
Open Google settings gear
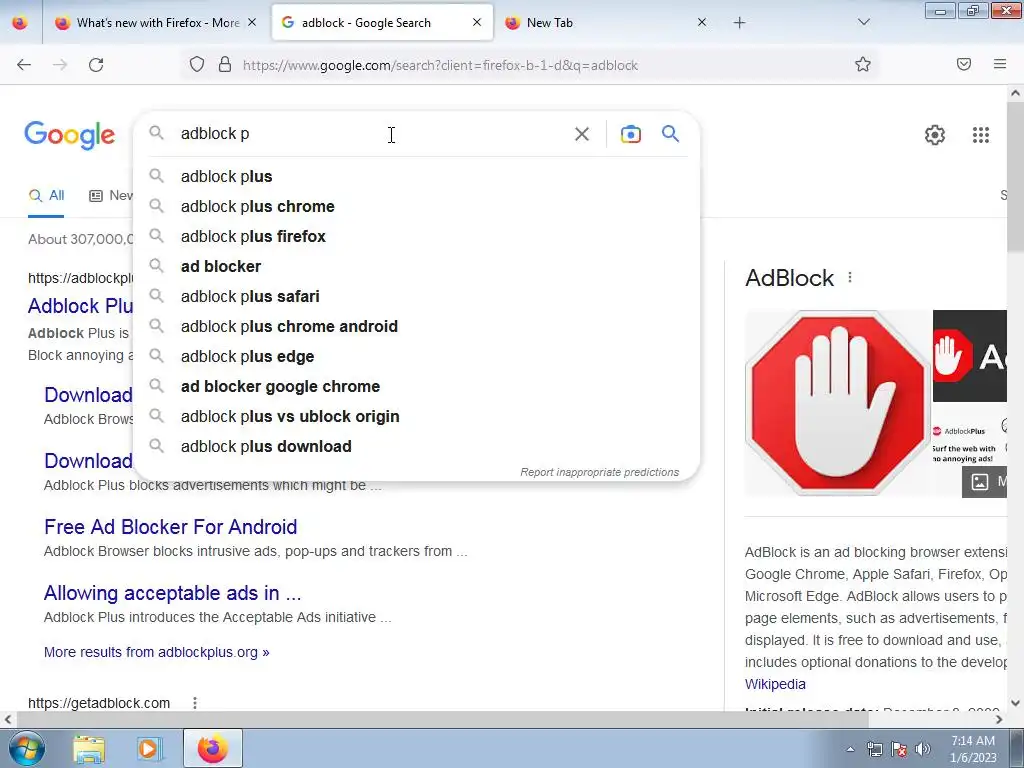click(x=935, y=135)
